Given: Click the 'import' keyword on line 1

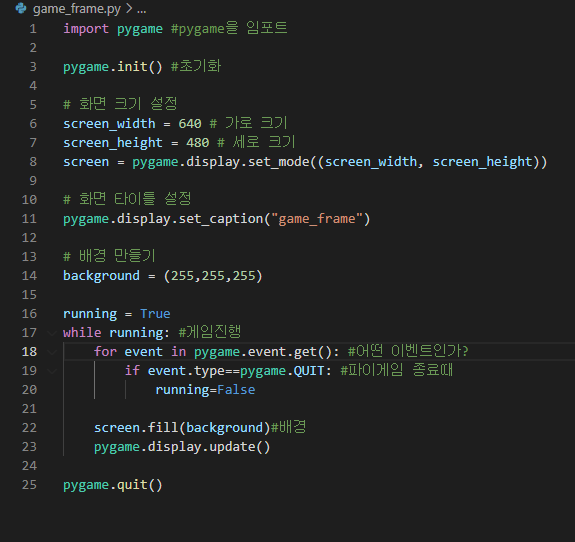Looking at the screenshot, I should pyautogui.click(x=86, y=29).
